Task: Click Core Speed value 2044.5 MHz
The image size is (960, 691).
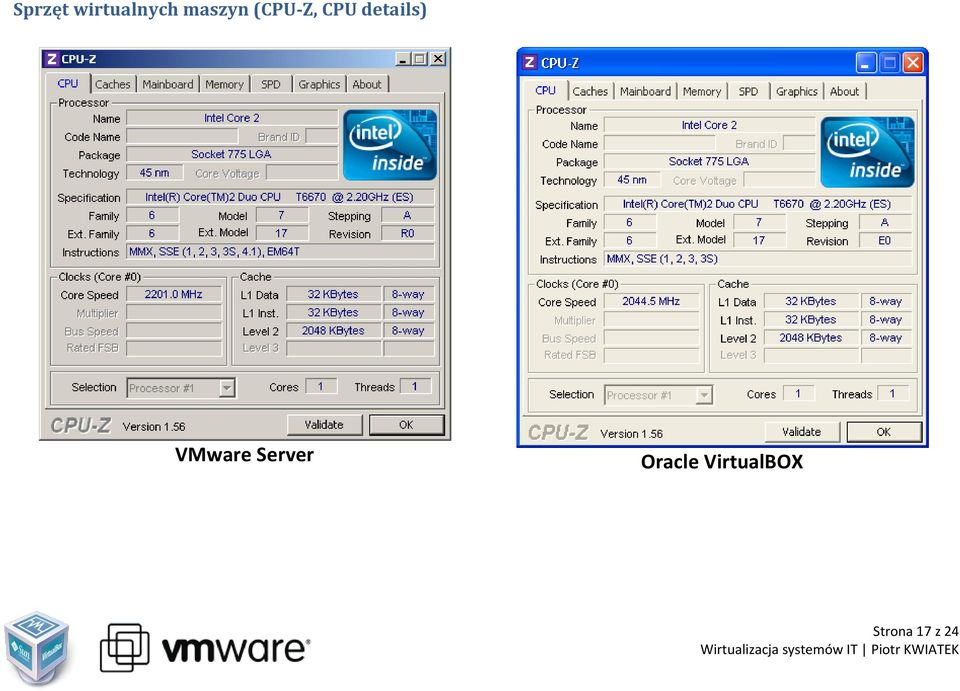Action: point(651,301)
